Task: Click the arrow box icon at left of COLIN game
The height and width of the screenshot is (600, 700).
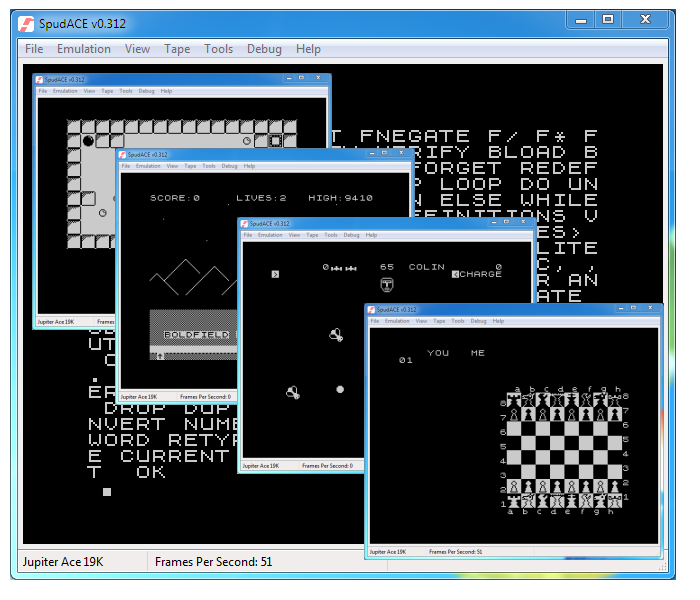Action: click(275, 274)
